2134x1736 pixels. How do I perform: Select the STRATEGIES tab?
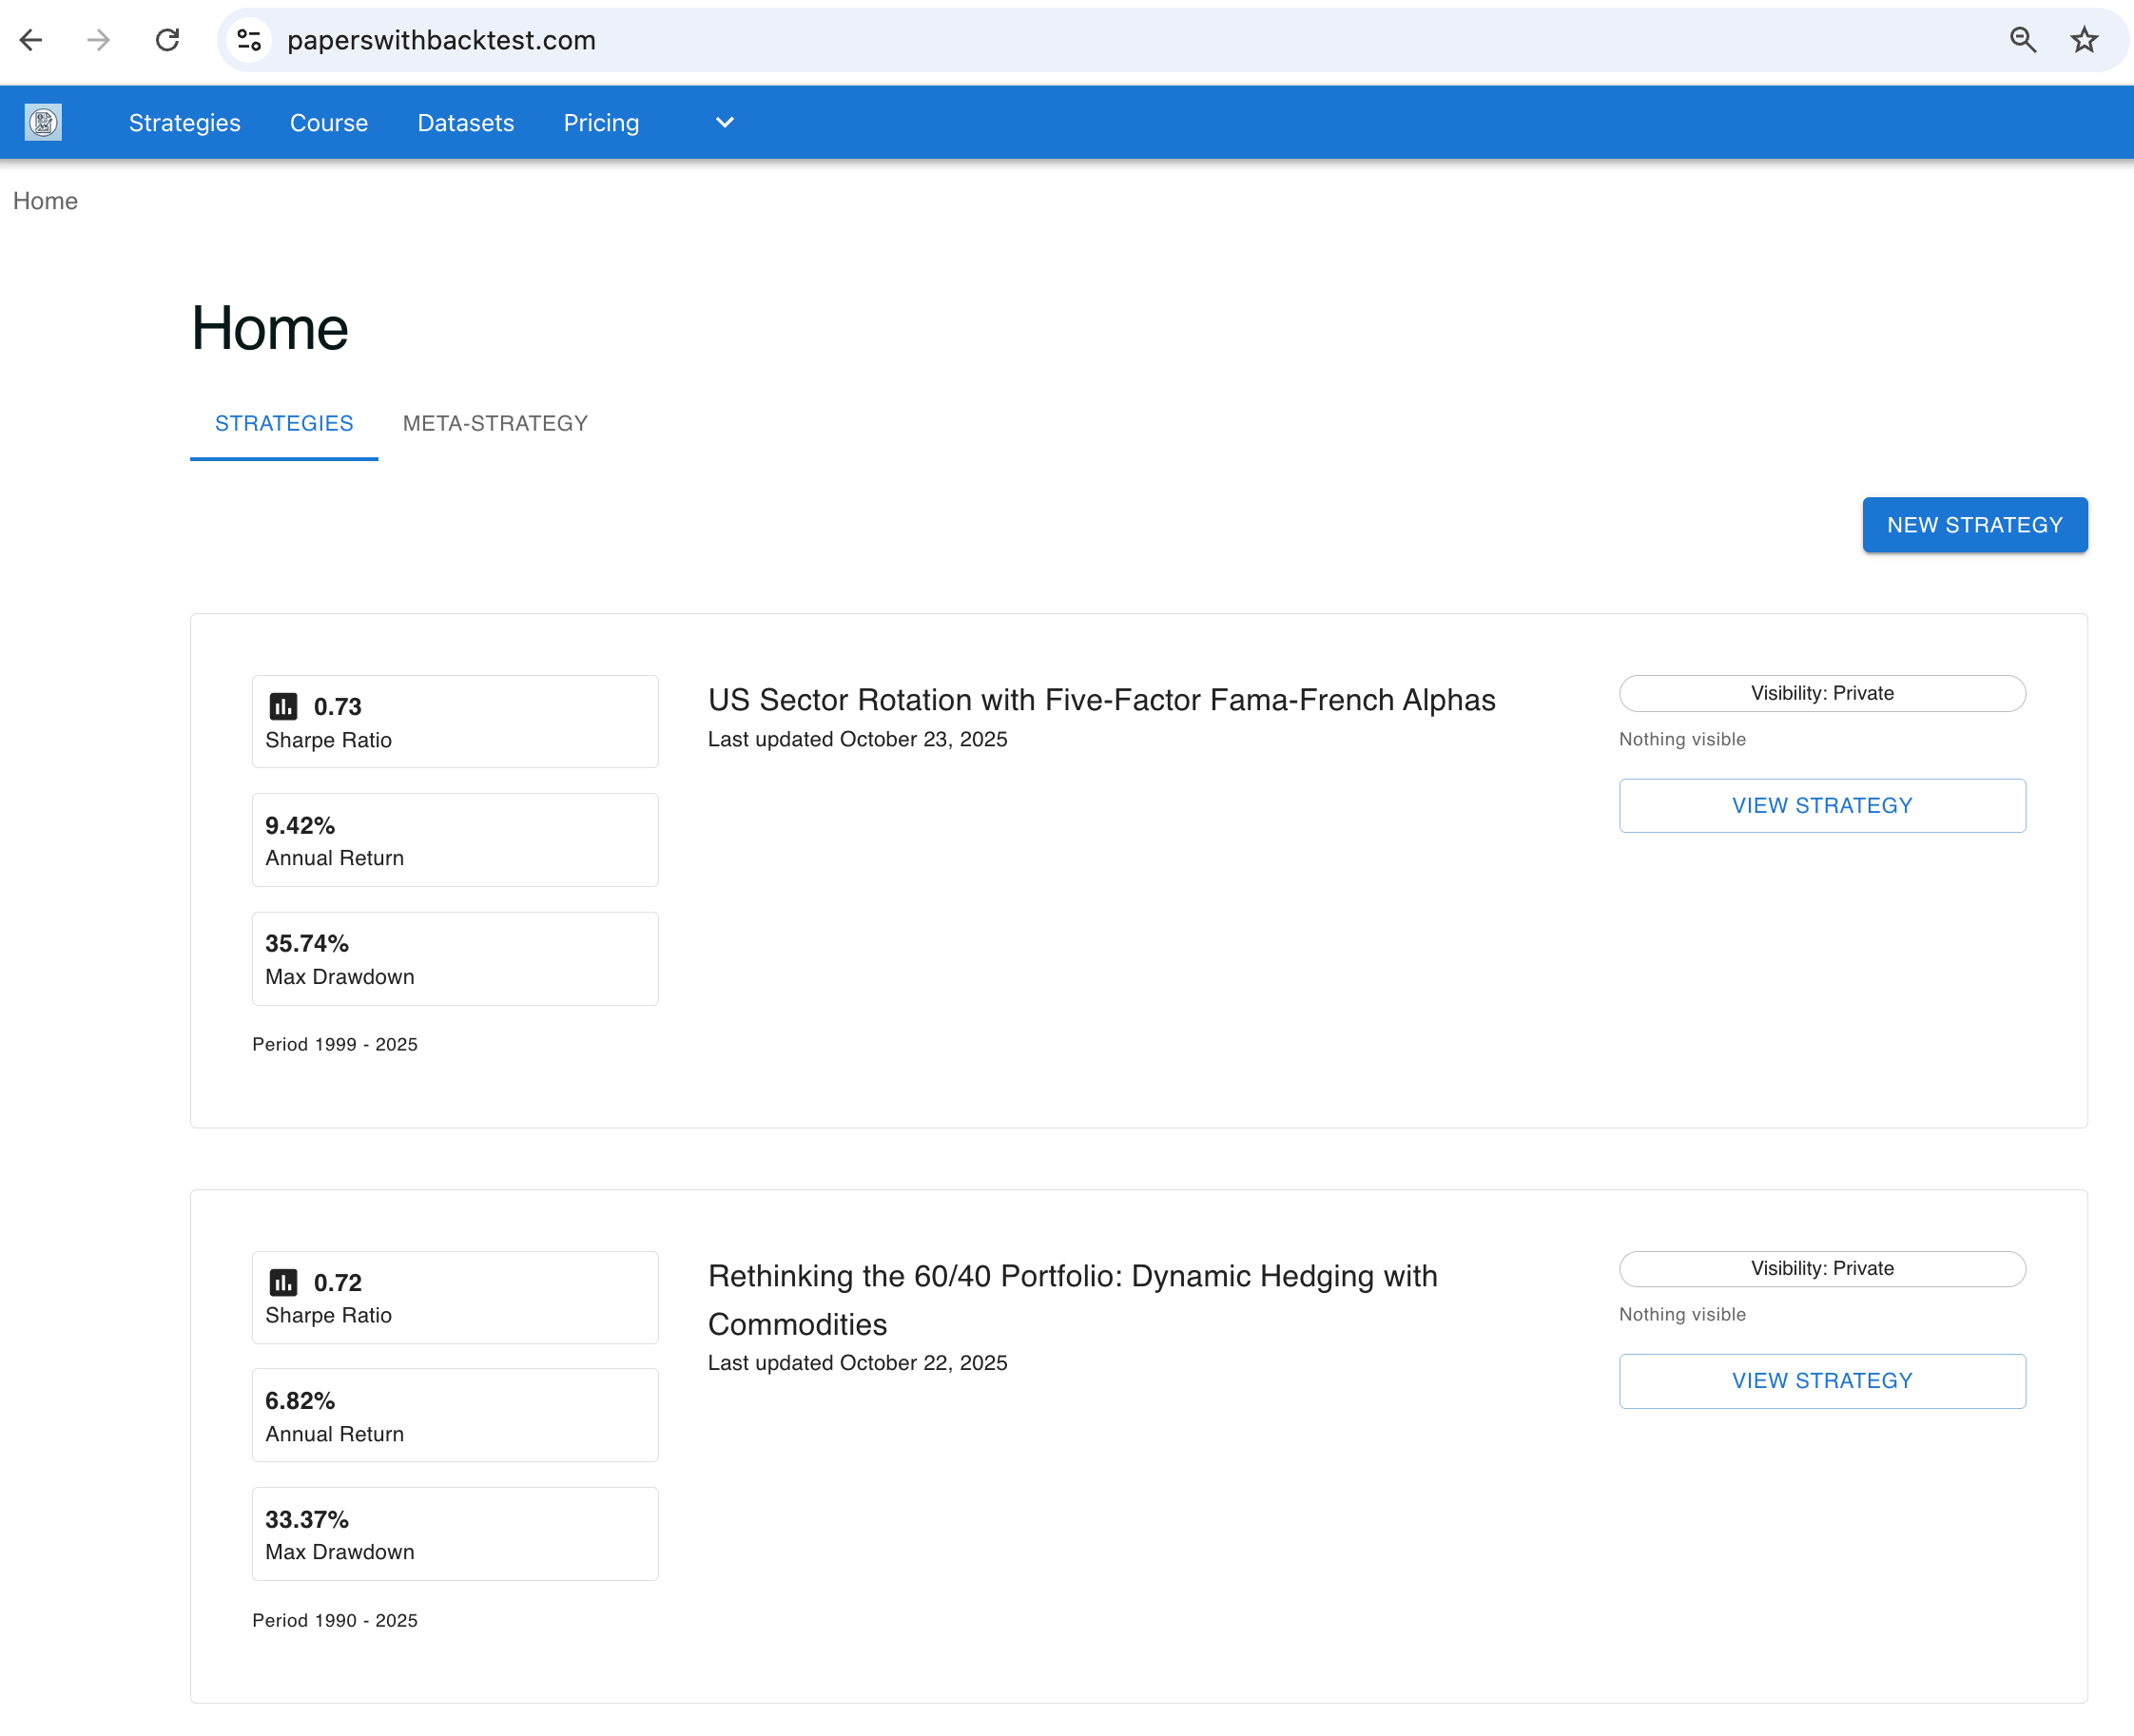pos(284,423)
